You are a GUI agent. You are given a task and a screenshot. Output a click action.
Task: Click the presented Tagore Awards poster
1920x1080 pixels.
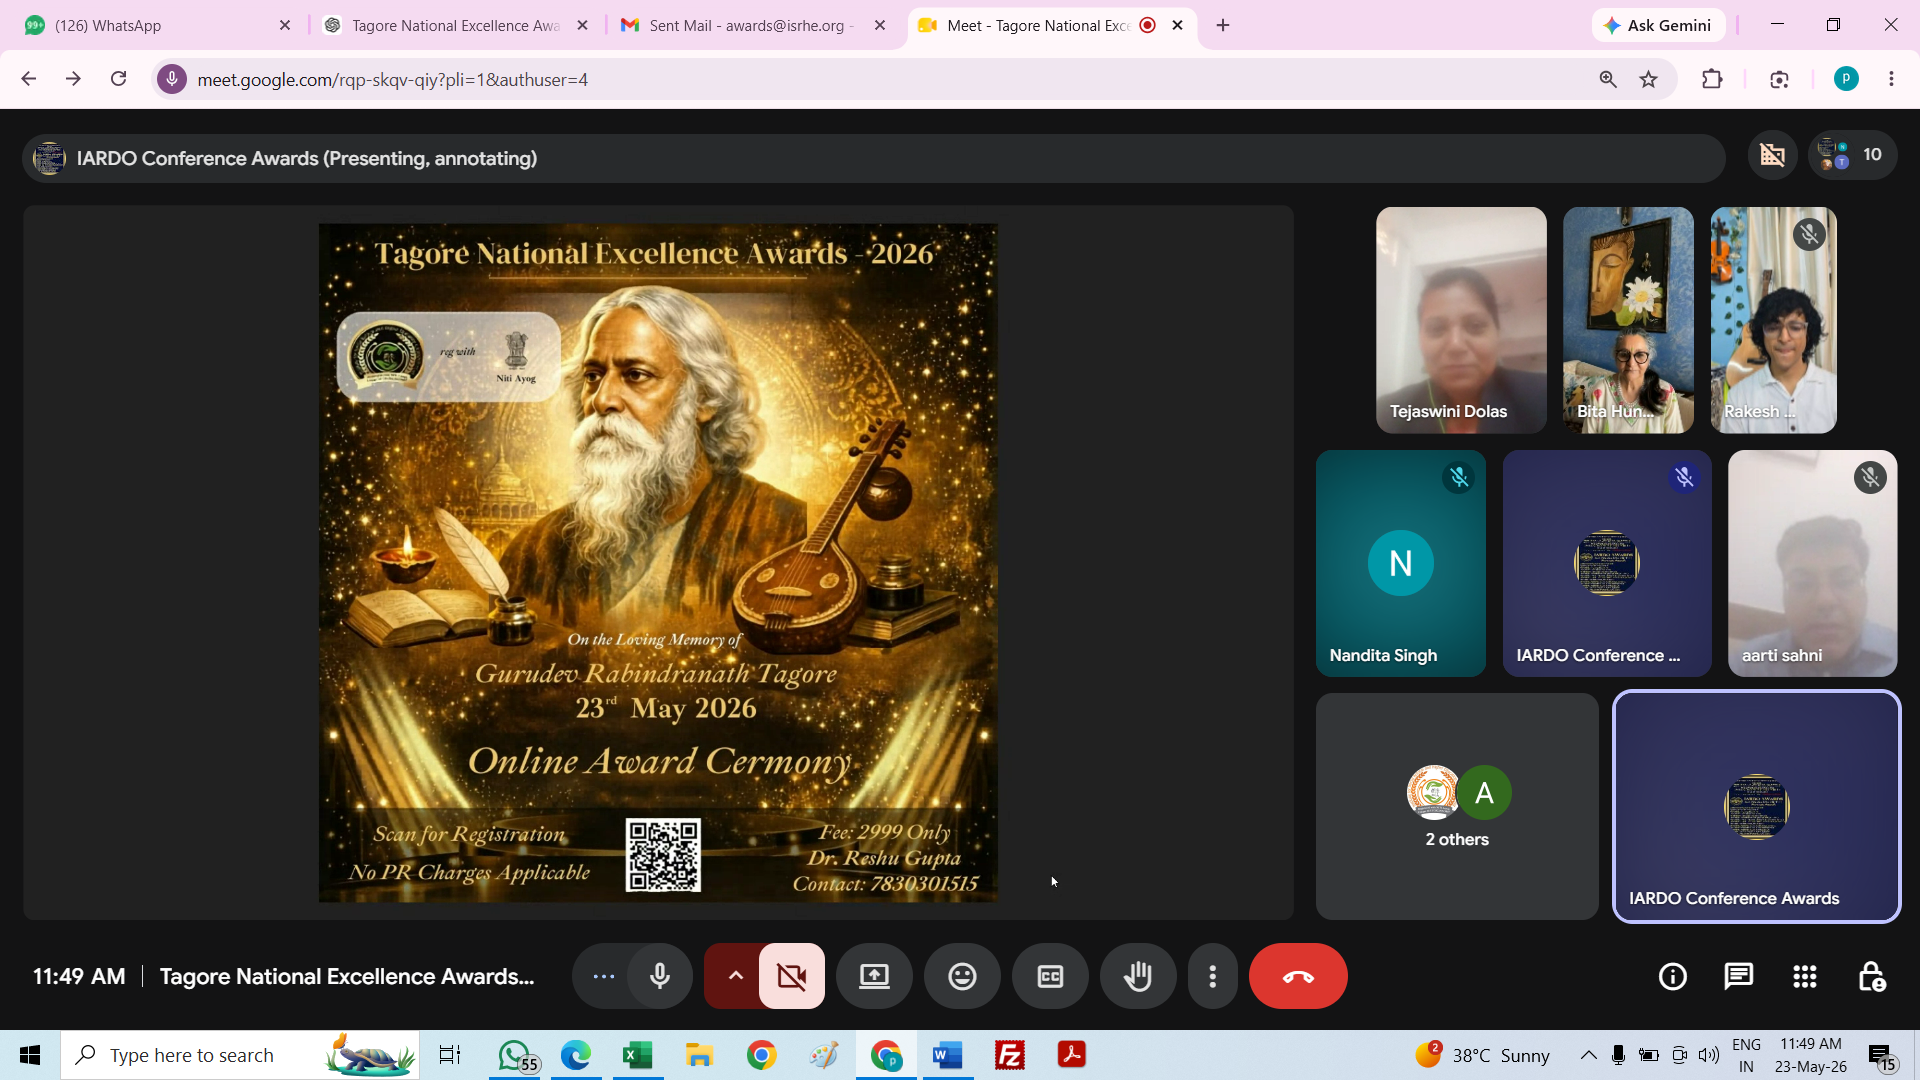[x=658, y=563]
